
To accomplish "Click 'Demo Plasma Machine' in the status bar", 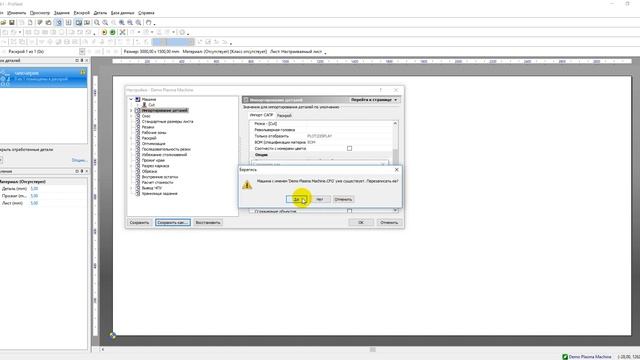I will point(590,357).
